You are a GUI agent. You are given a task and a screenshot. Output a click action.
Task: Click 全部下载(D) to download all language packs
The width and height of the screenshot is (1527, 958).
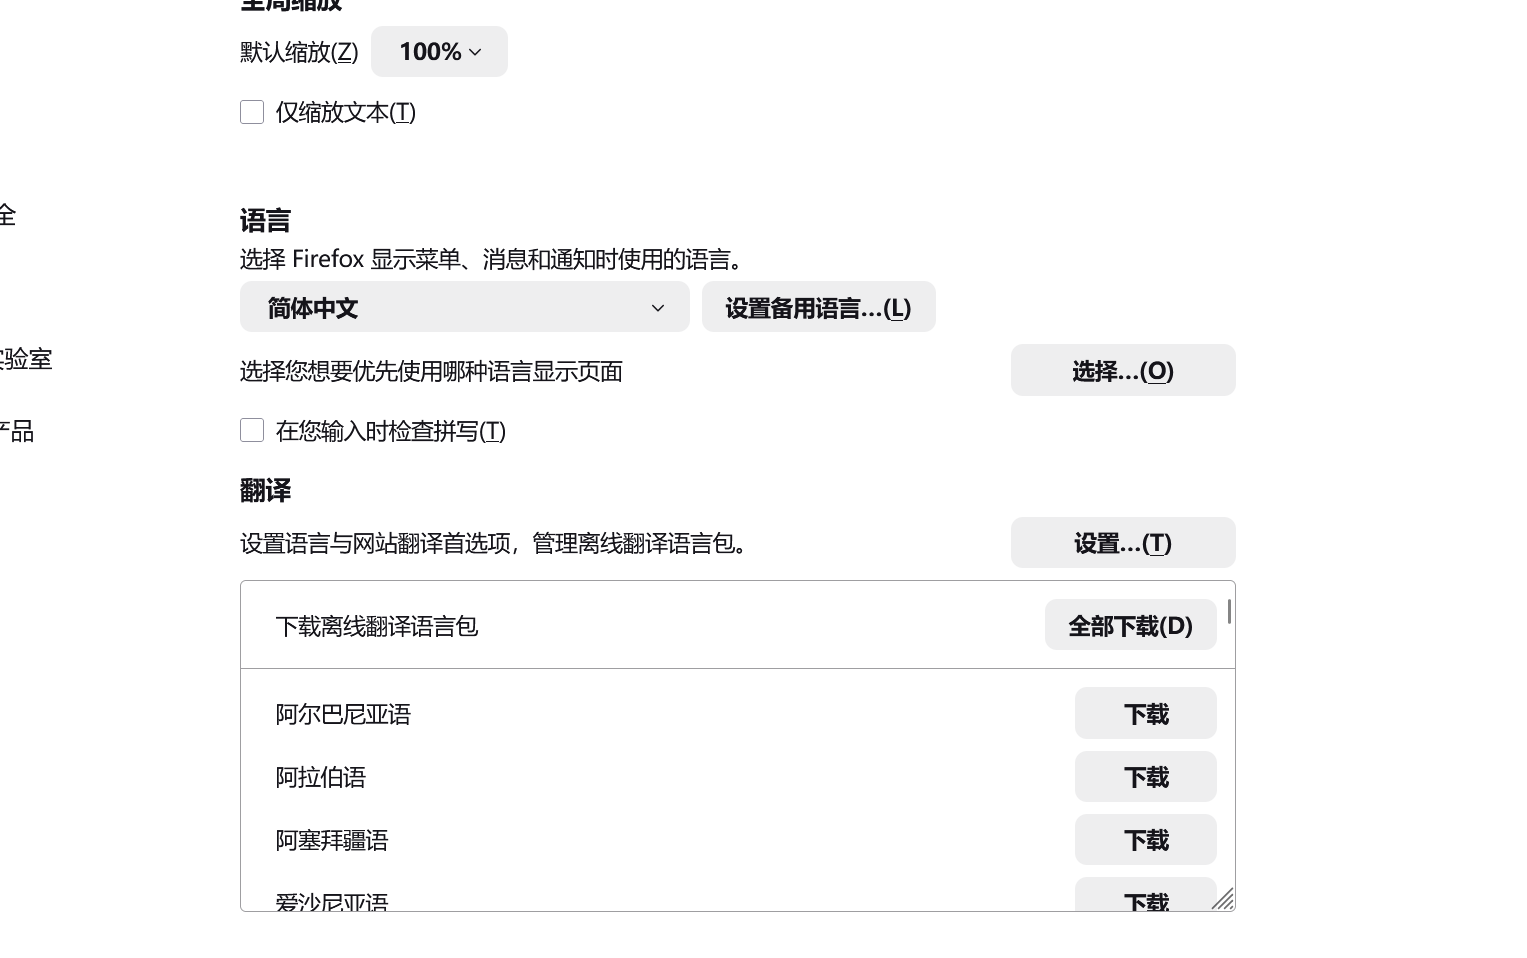(x=1130, y=625)
